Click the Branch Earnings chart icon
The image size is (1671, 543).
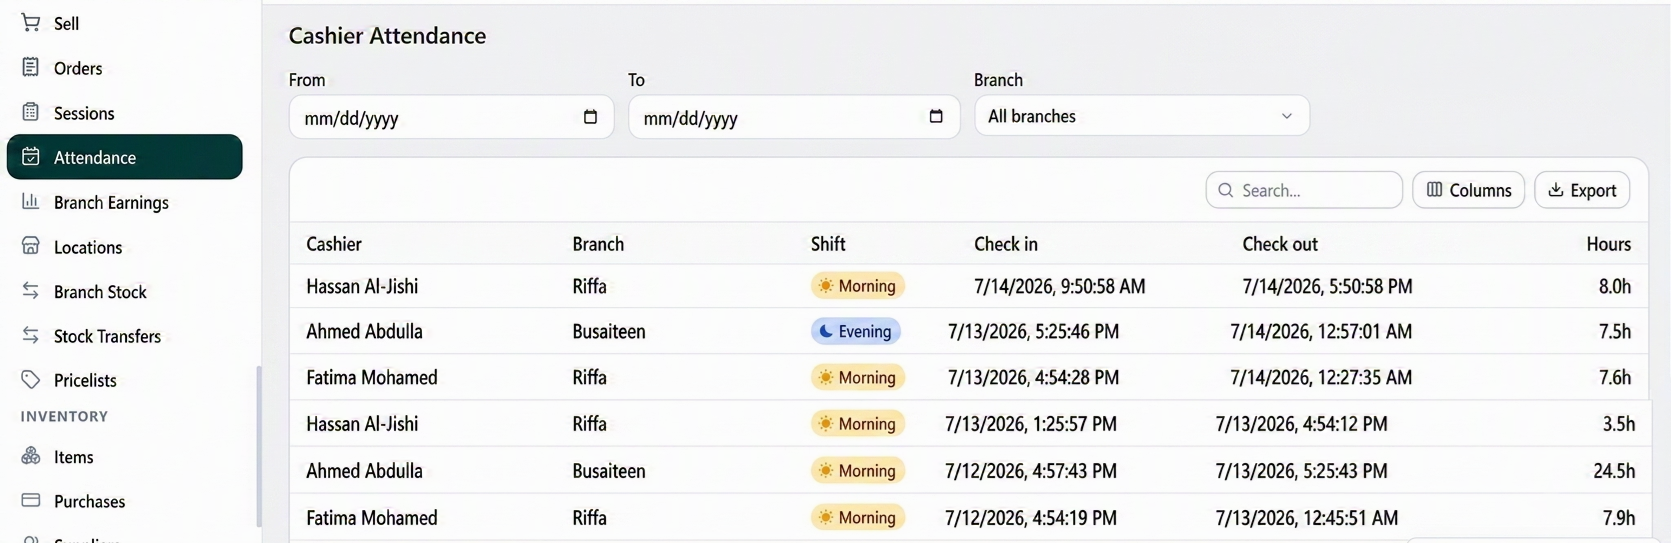[x=31, y=201]
